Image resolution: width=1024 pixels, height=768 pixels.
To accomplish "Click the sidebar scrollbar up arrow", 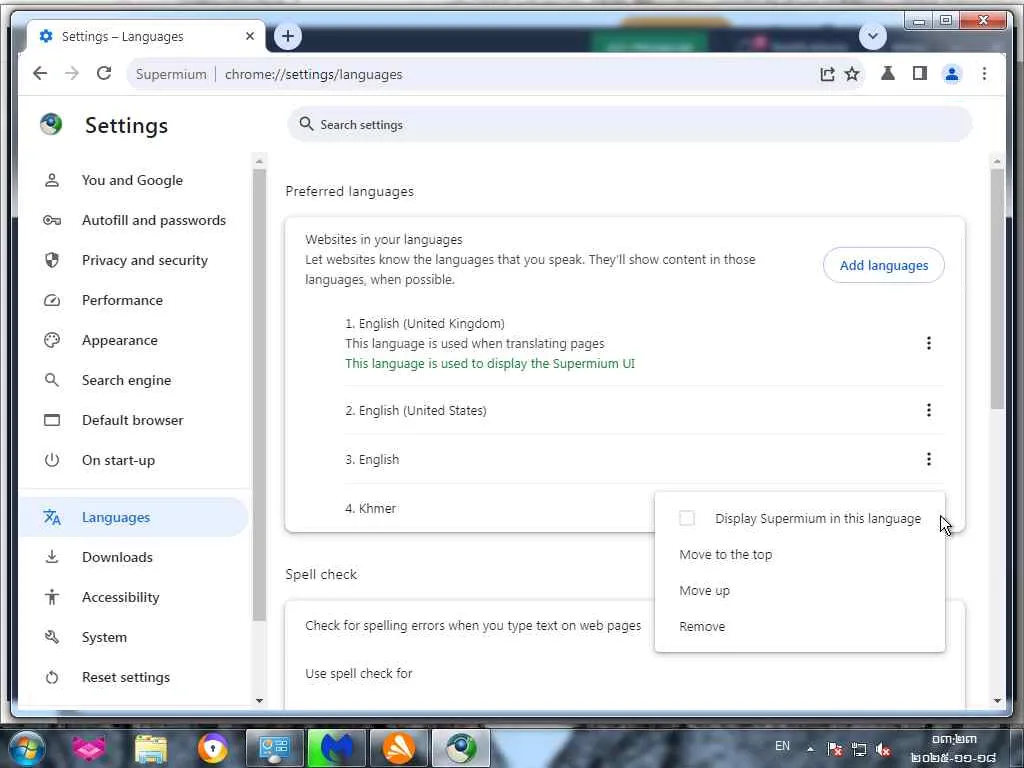I will [259, 161].
